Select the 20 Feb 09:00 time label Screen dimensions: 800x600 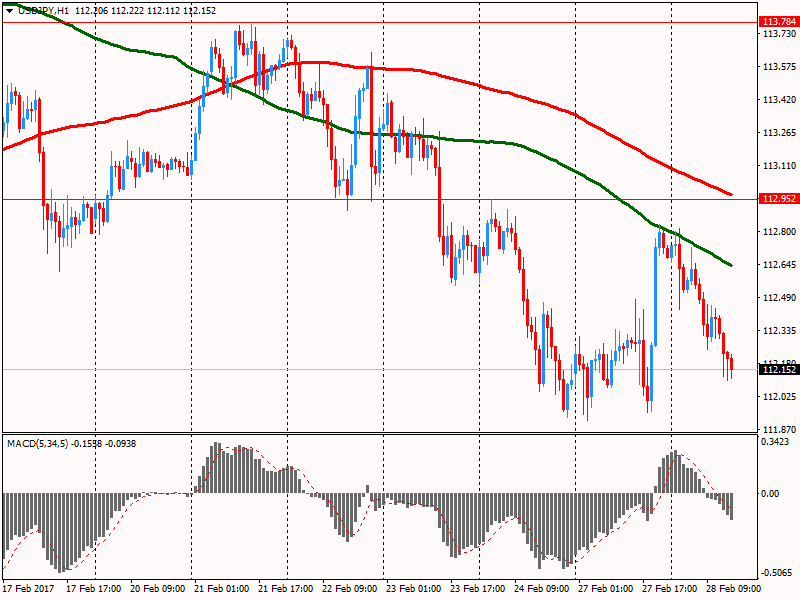(x=158, y=588)
